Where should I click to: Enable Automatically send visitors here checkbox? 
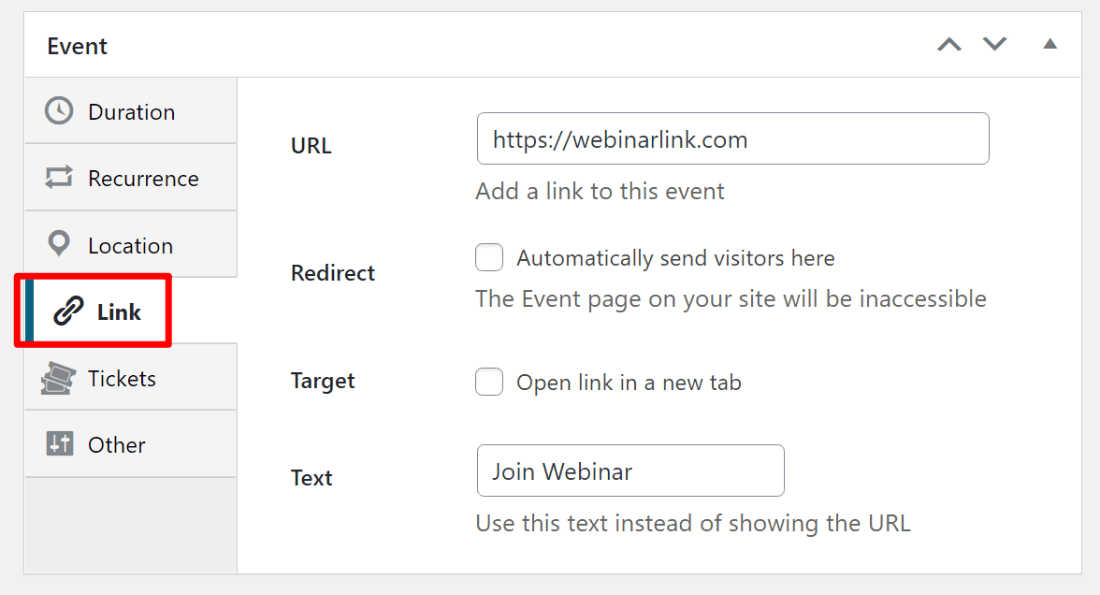click(489, 258)
